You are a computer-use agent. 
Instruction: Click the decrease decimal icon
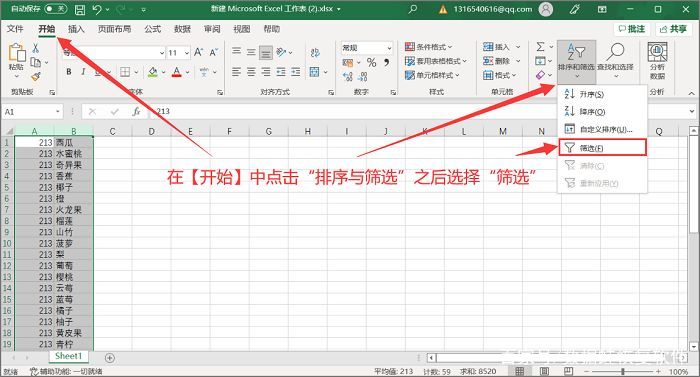tap(362, 76)
